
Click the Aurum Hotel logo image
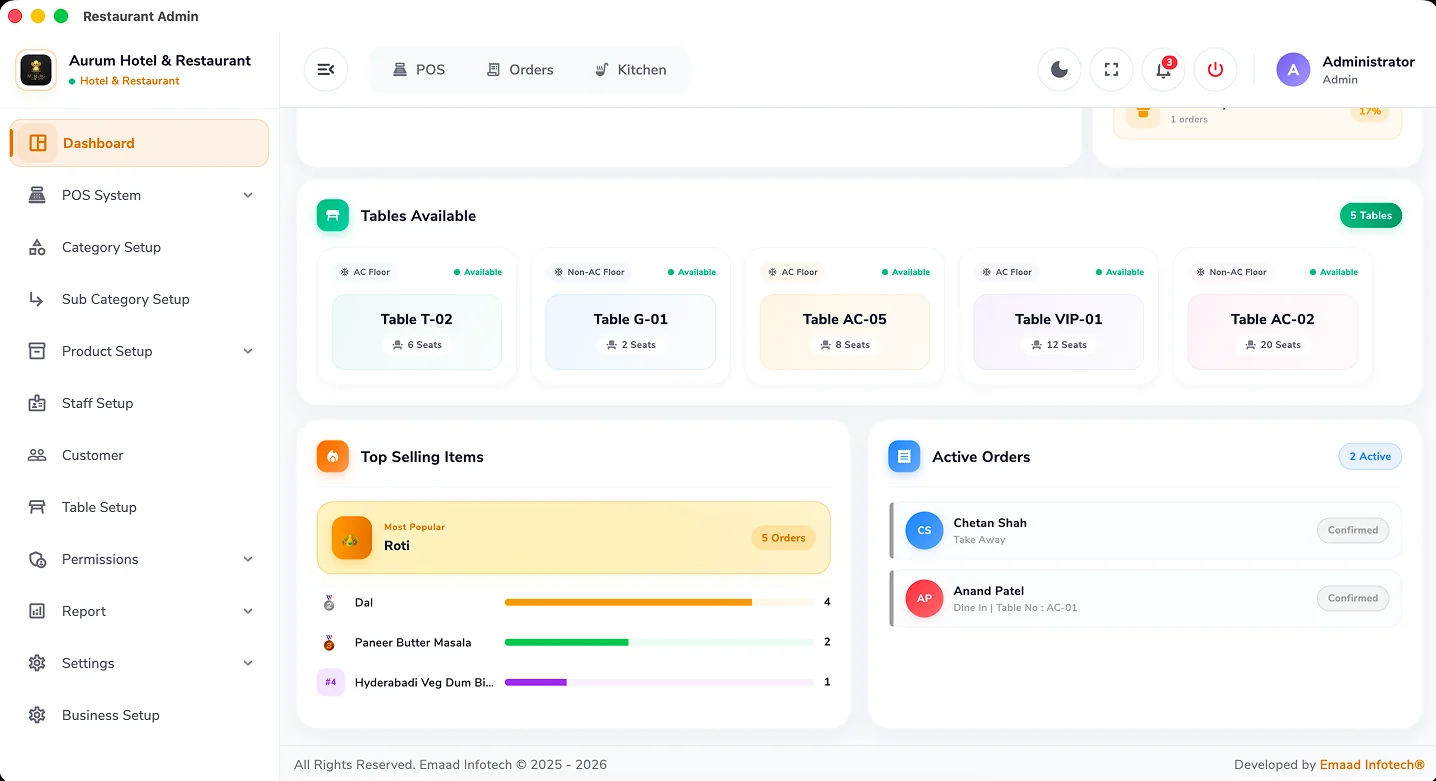tap(37, 69)
